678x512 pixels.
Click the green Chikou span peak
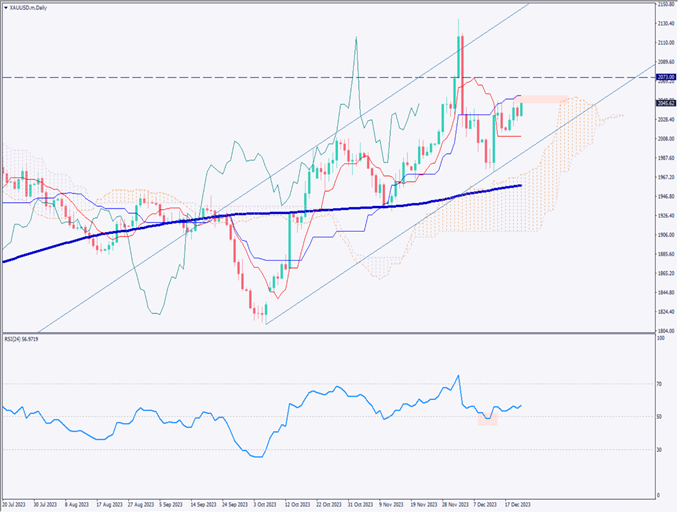(x=356, y=38)
